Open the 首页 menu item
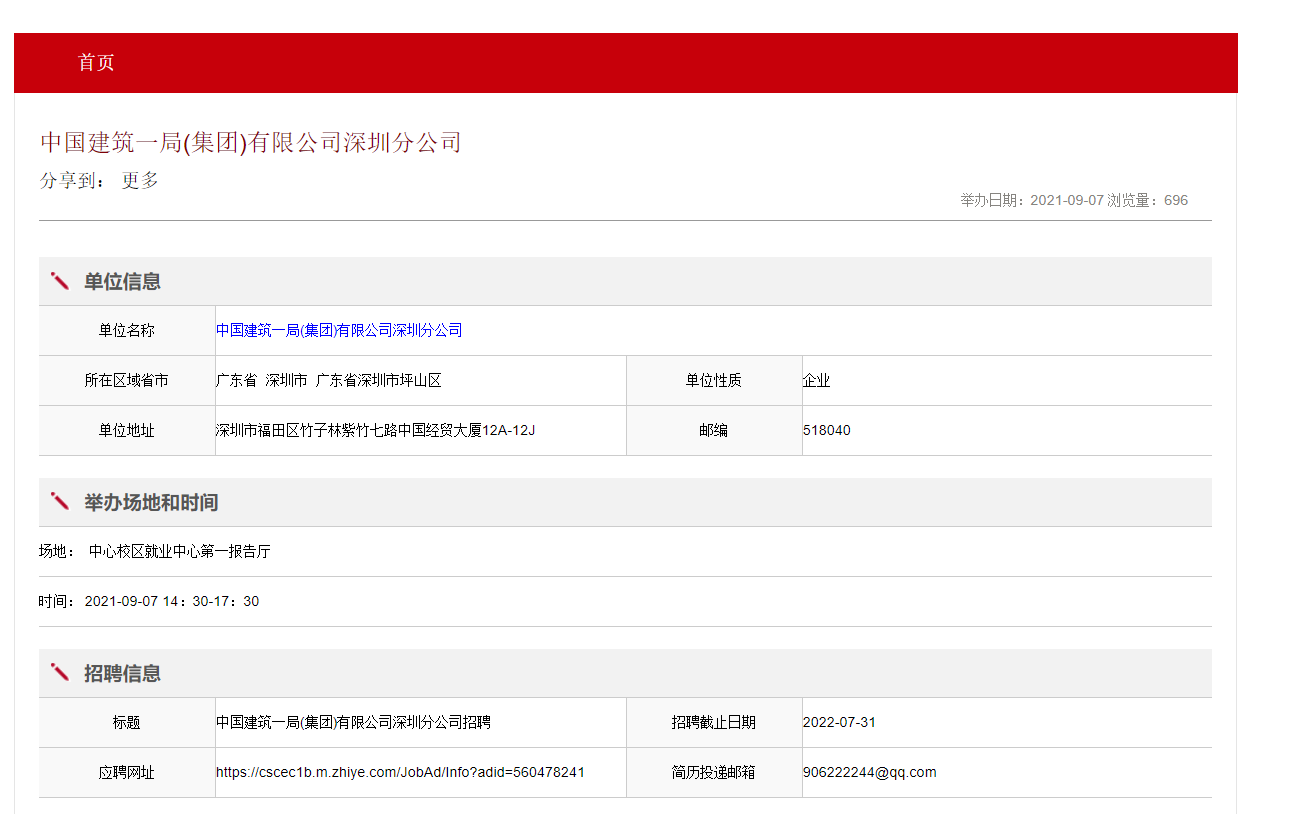1291x814 pixels. pyautogui.click(x=96, y=62)
